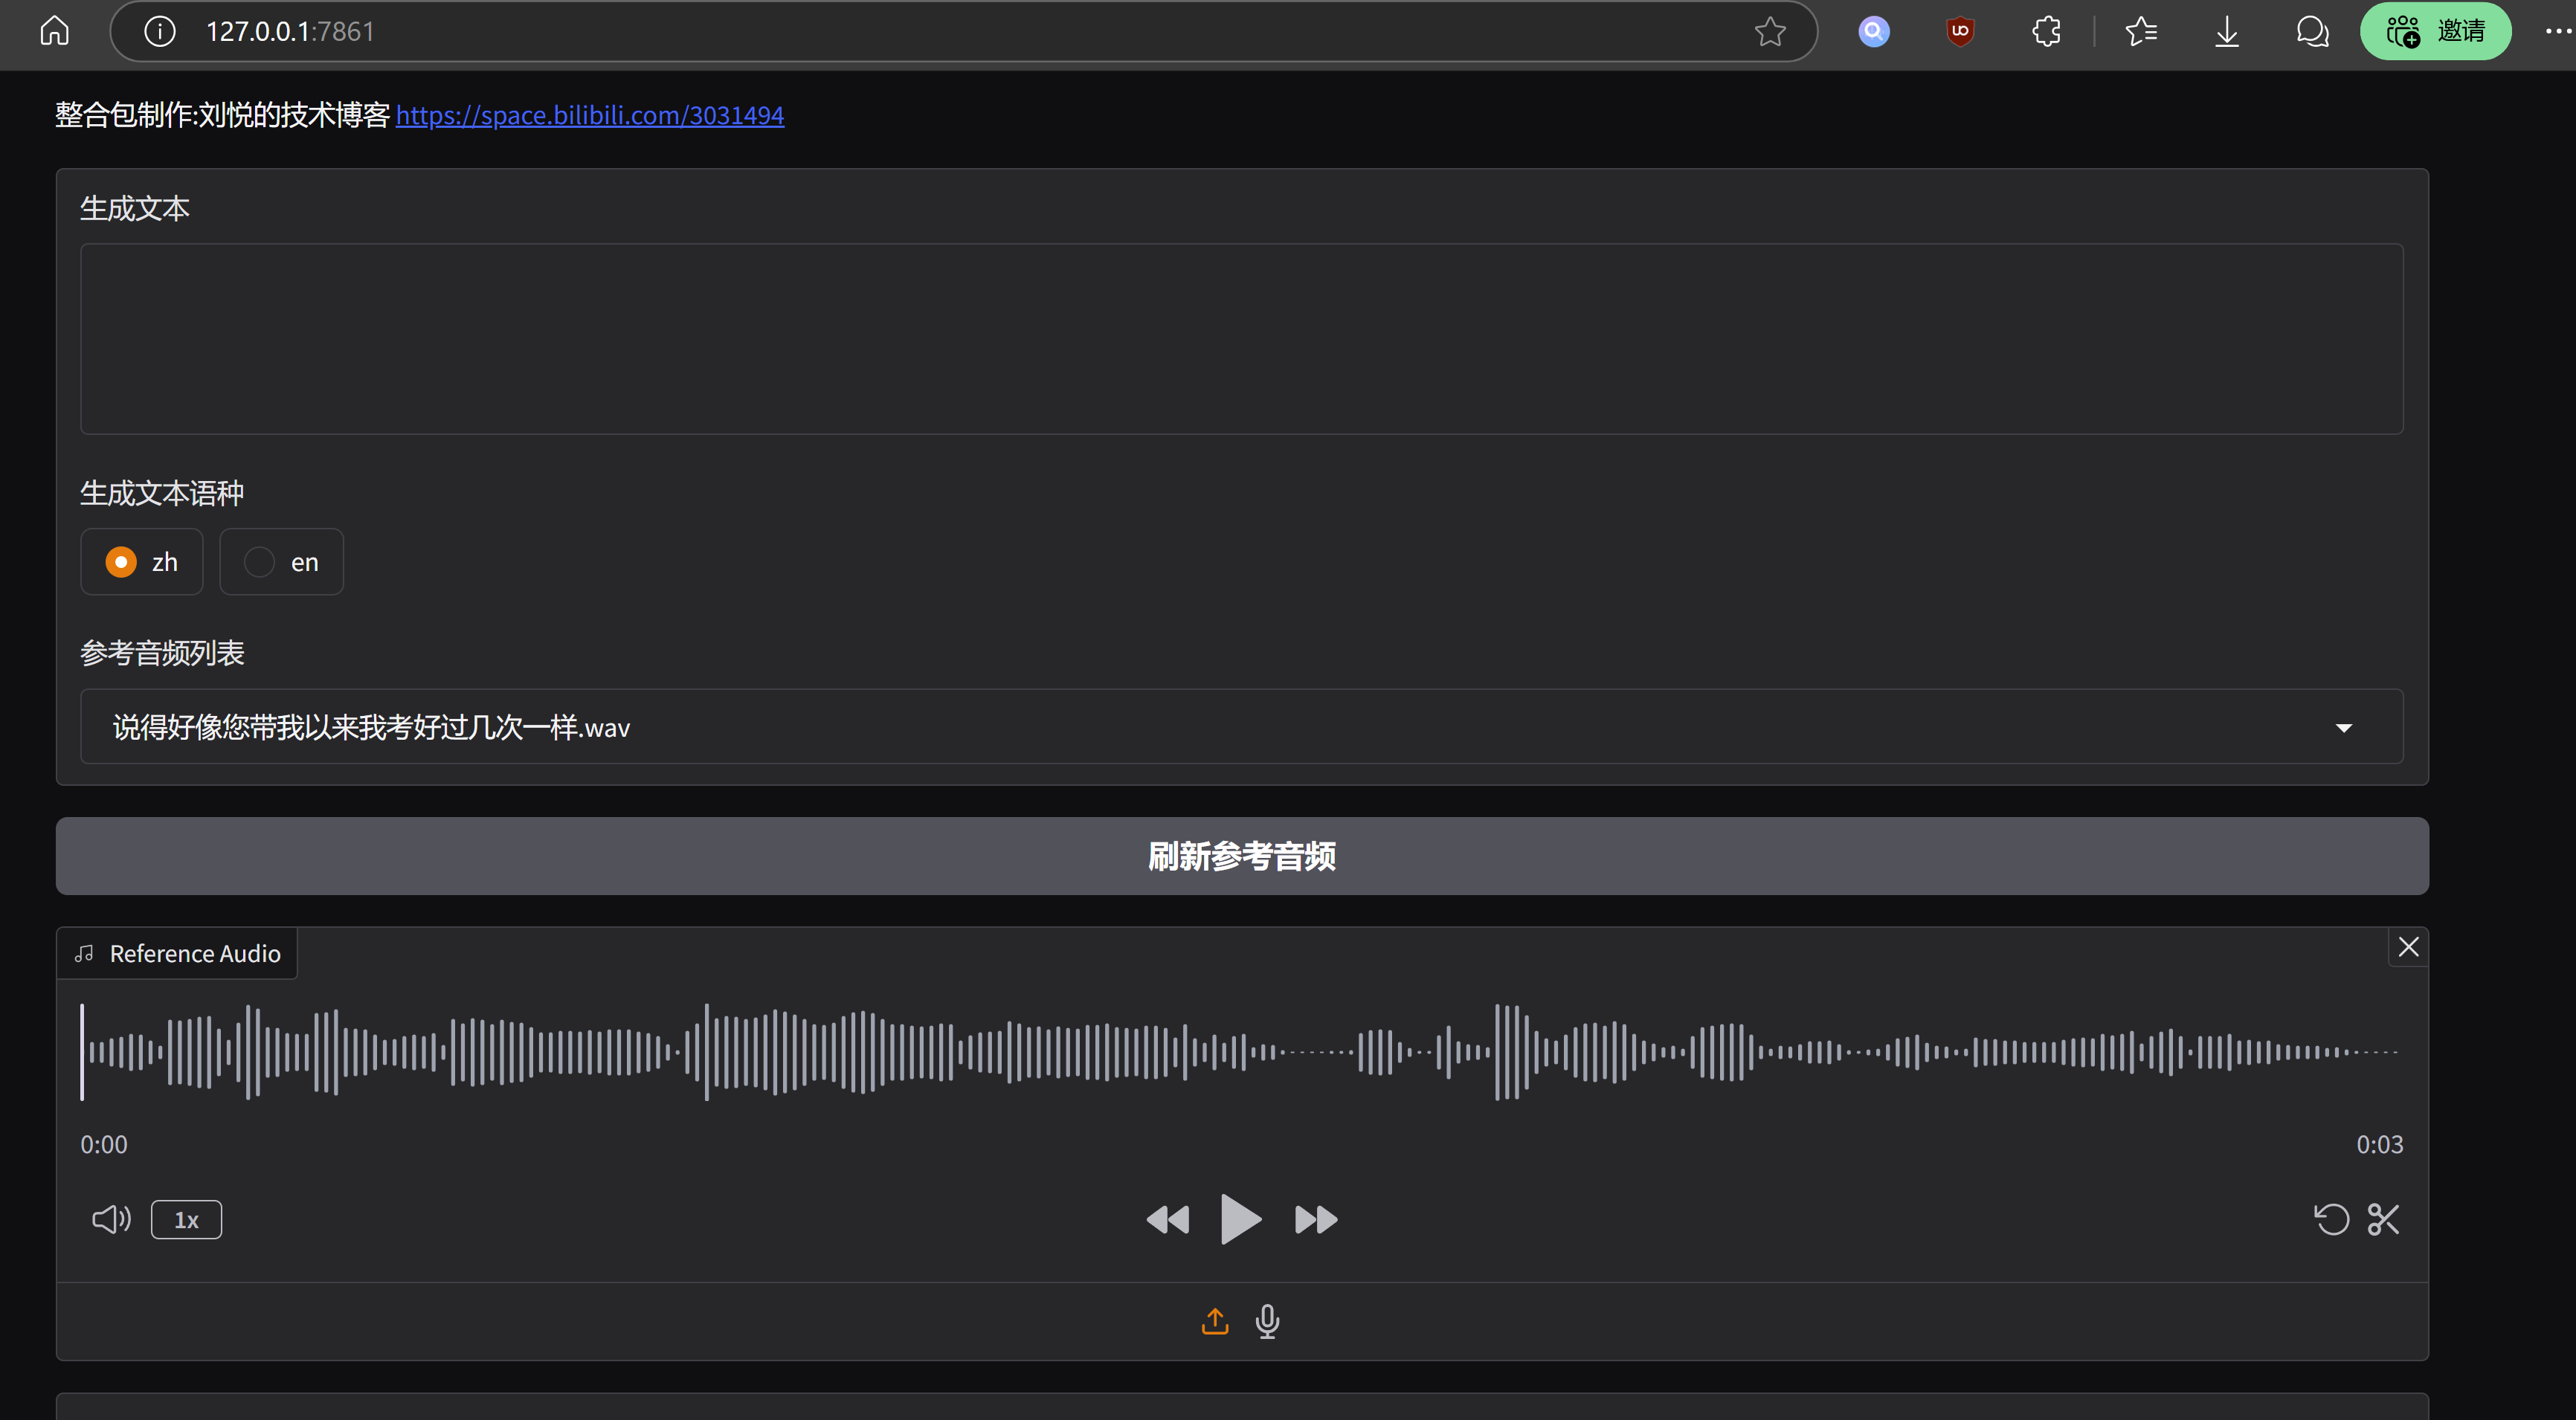Rewind the reference audio playback
Screen dimensions: 2576x1420
pyautogui.click(x=1168, y=1219)
